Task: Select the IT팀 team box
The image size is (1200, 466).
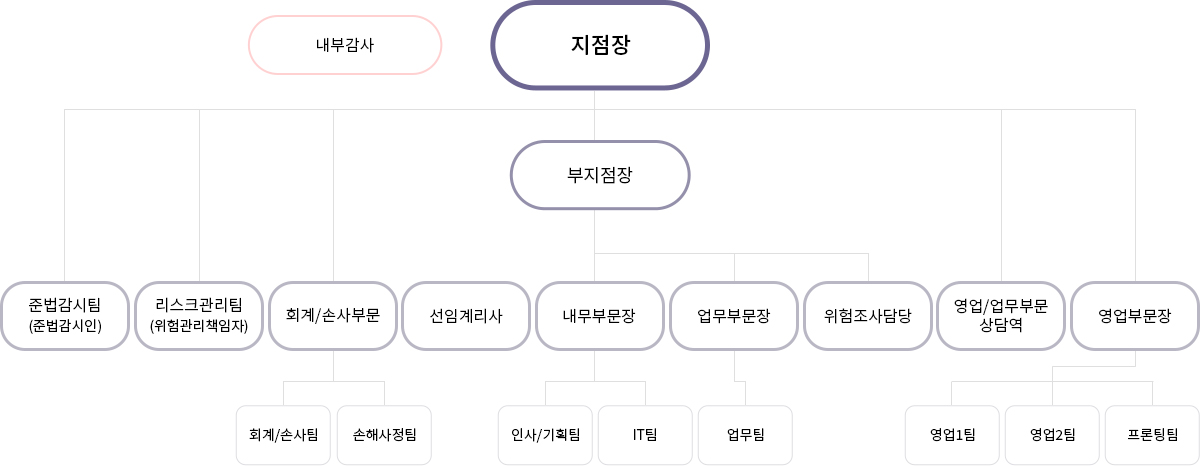Action: [x=645, y=435]
